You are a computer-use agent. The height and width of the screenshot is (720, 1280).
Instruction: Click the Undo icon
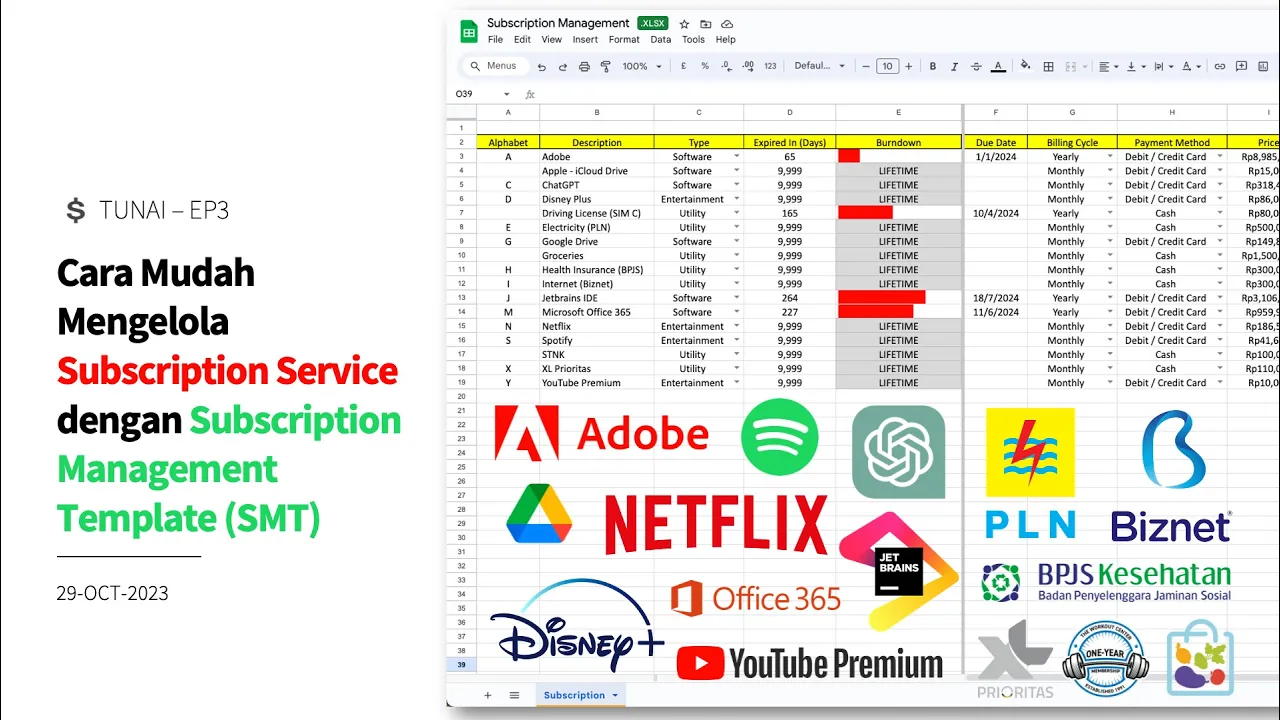pos(542,67)
